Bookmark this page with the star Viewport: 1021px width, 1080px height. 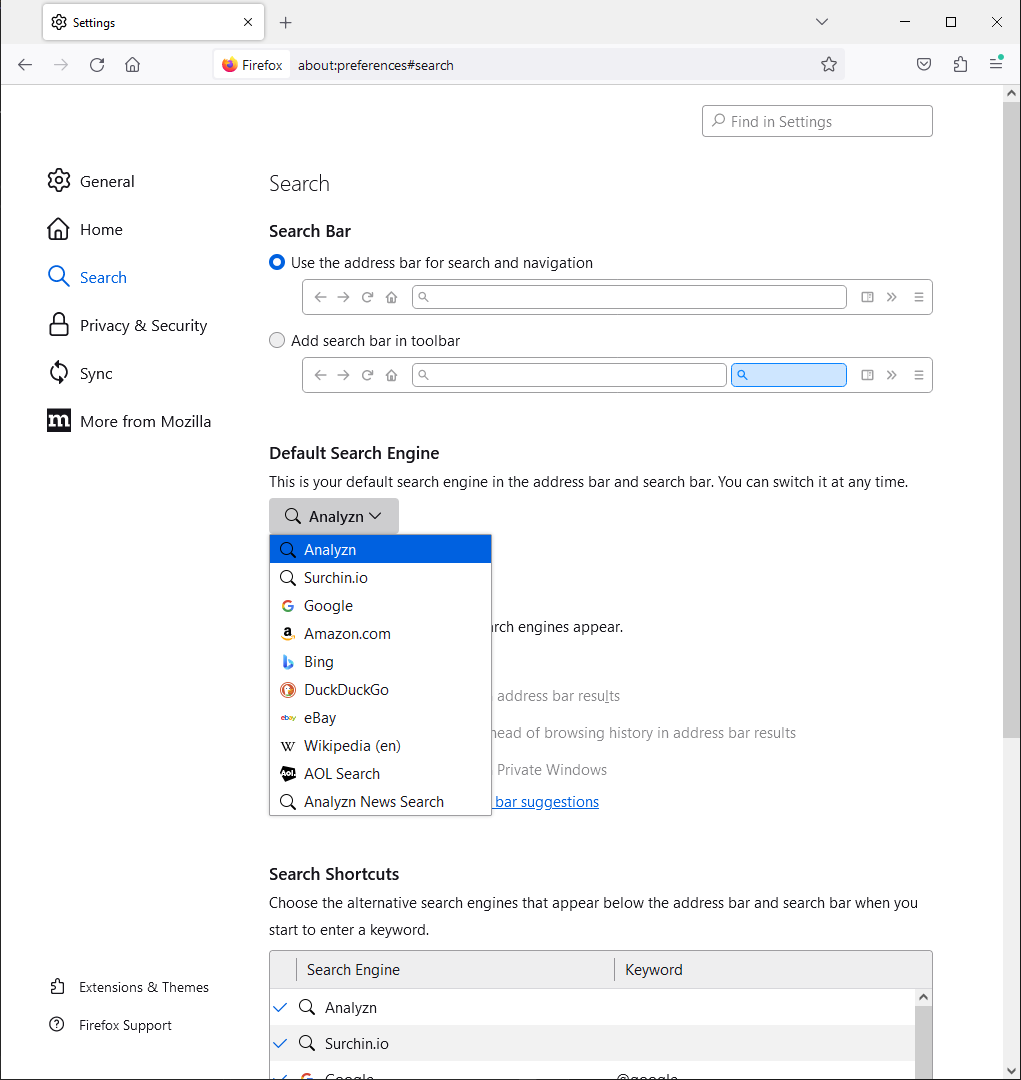(x=829, y=65)
